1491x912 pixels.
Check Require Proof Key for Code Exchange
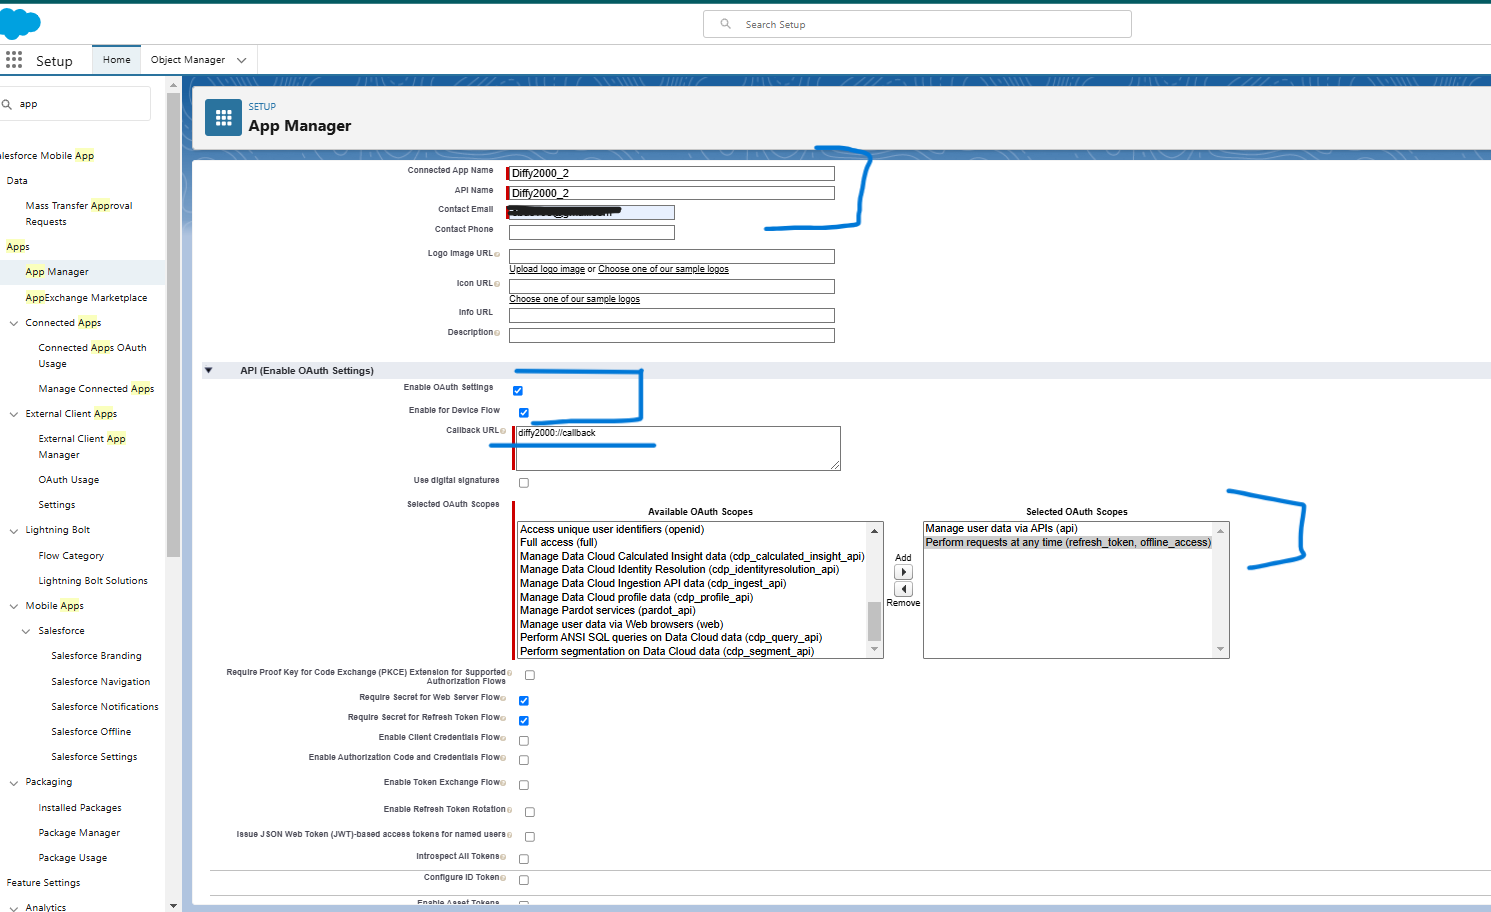click(x=530, y=675)
